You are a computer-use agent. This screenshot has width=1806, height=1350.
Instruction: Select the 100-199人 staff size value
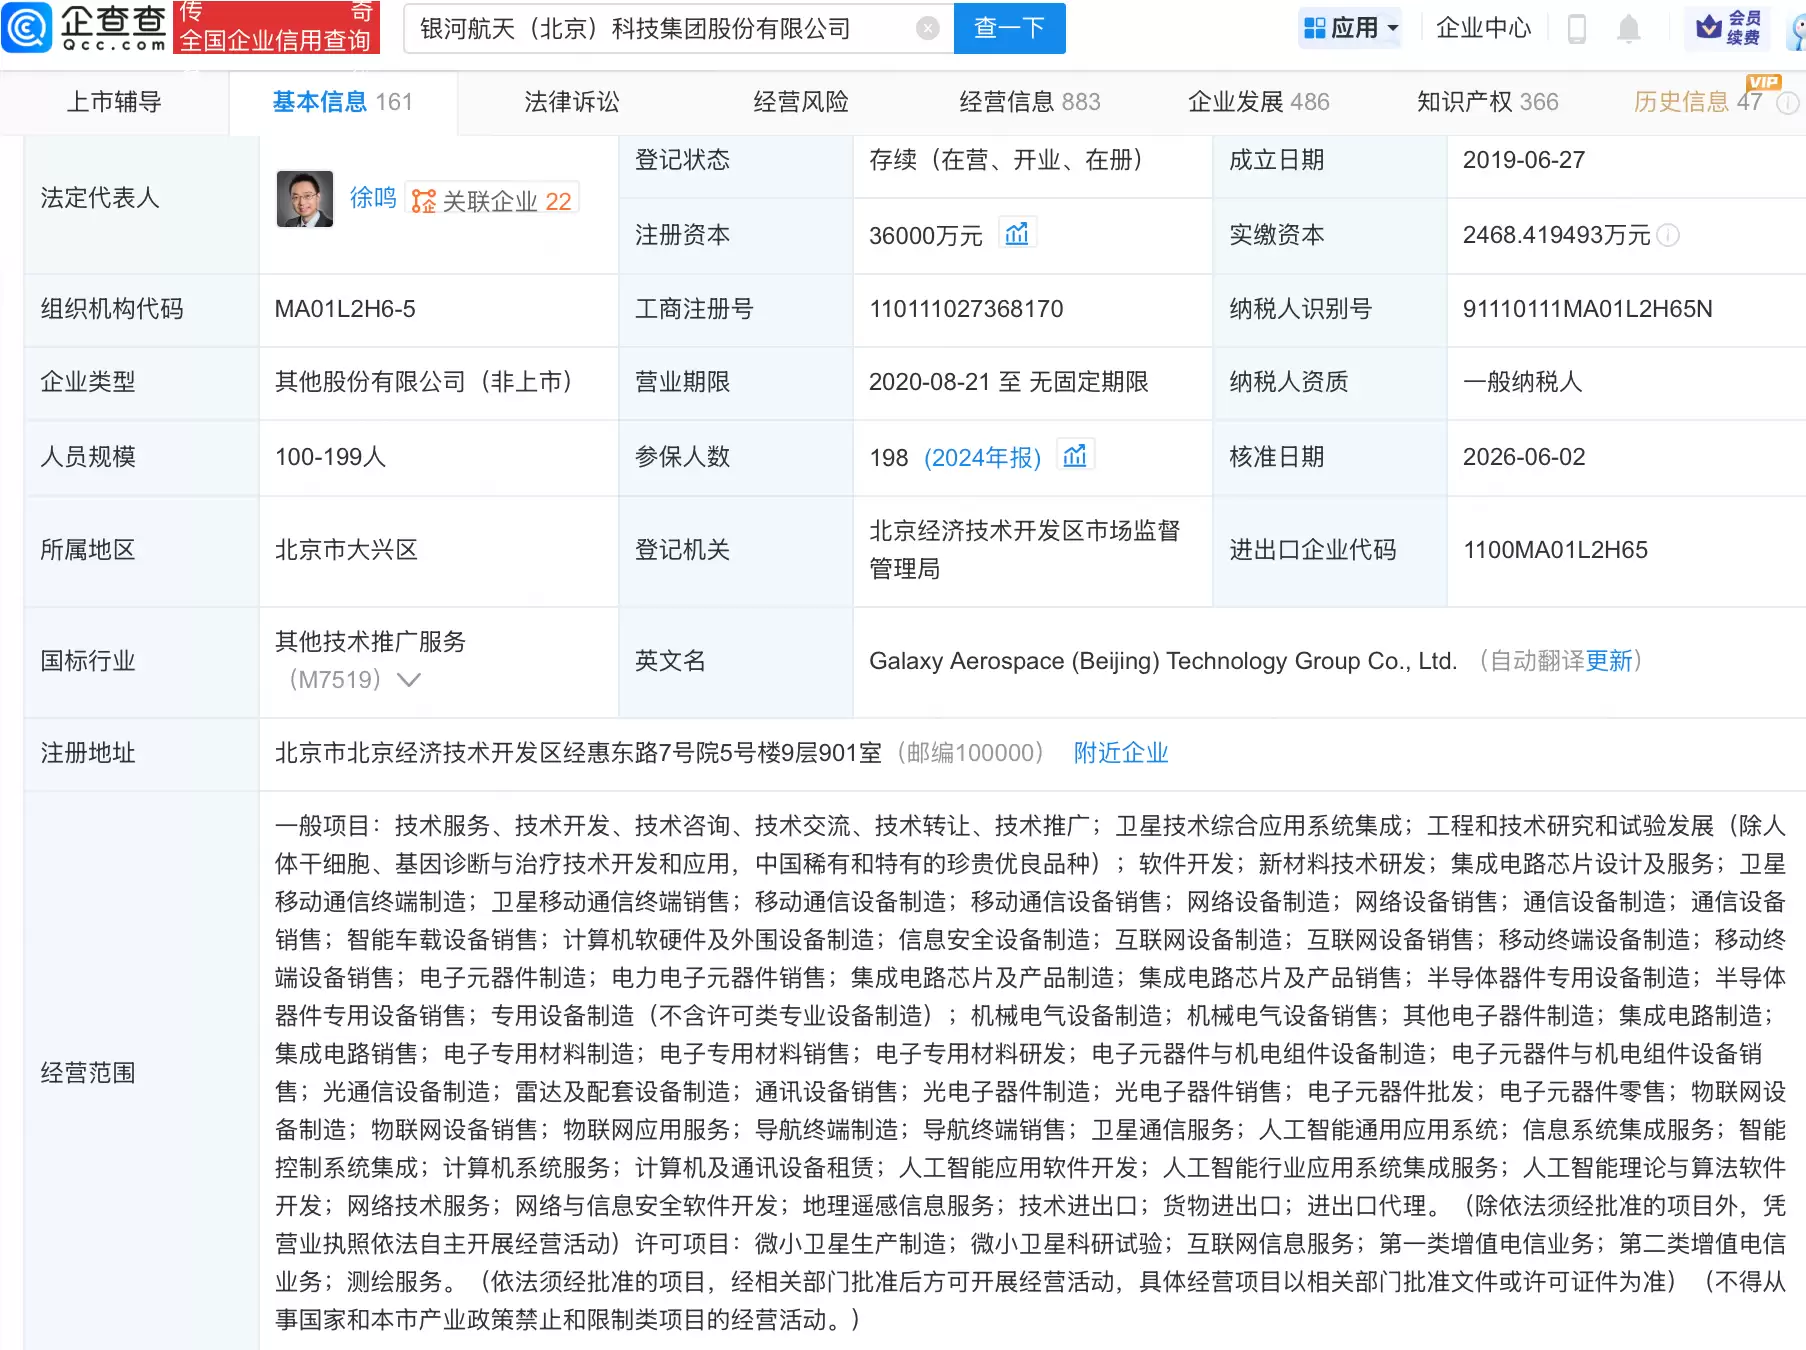point(330,457)
